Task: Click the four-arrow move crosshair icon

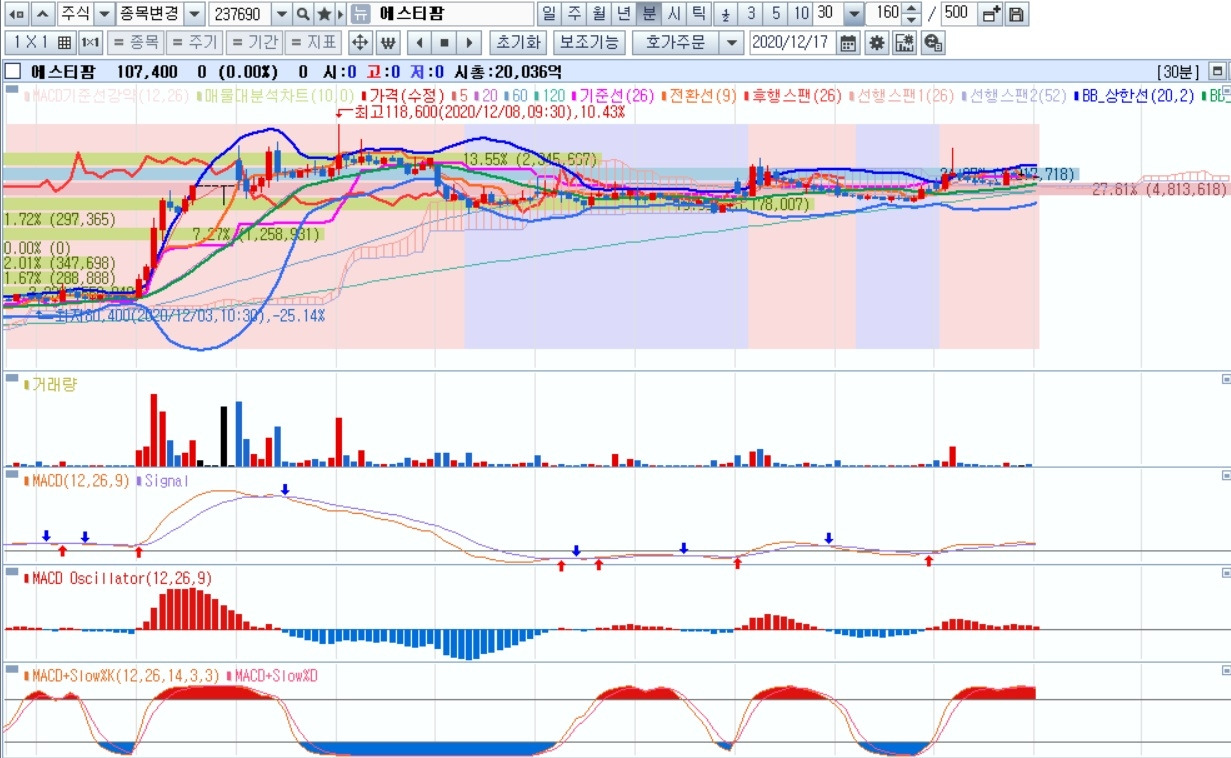Action: tap(361, 43)
